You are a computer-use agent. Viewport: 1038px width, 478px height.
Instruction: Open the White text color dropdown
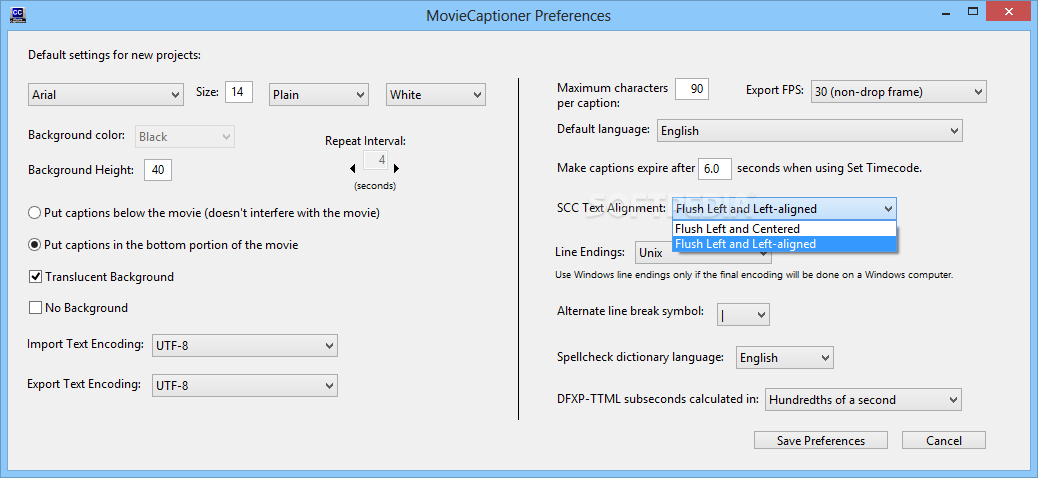pyautogui.click(x=436, y=95)
